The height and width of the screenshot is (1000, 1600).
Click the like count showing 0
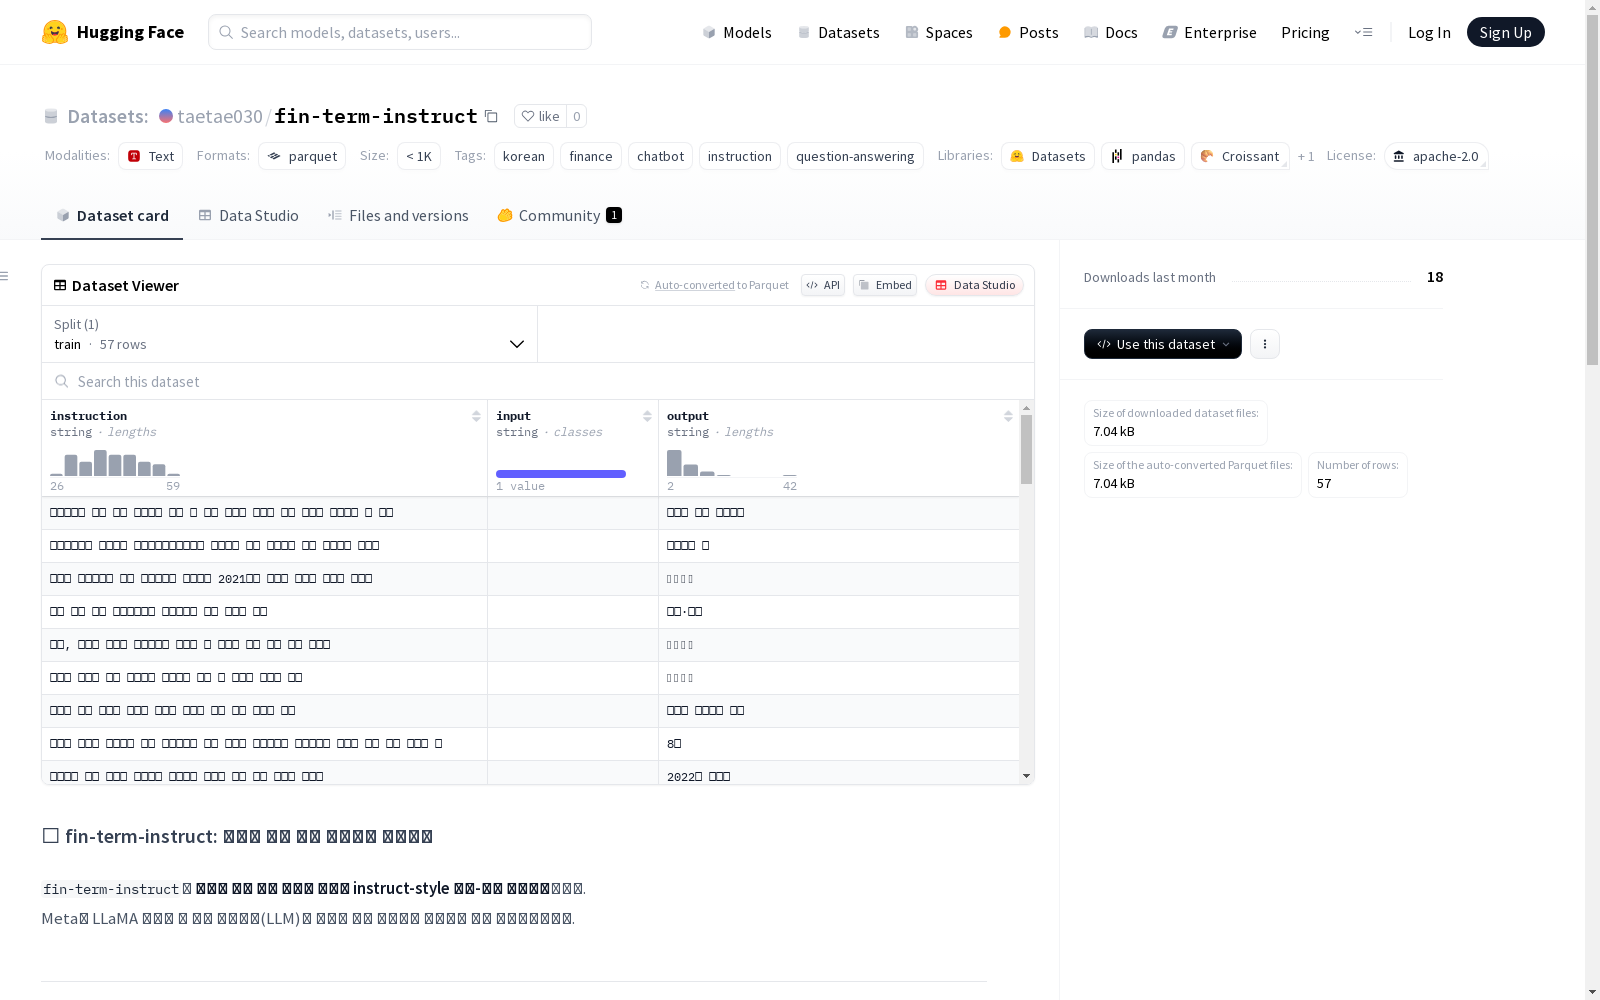[577, 116]
